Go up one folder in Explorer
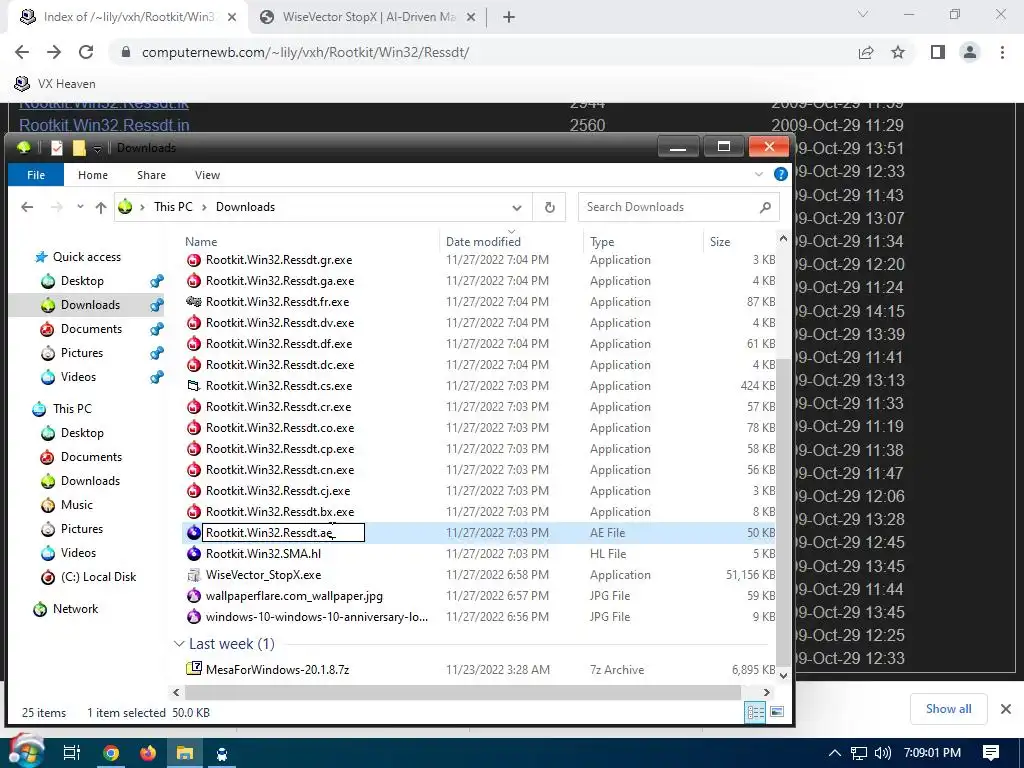 [x=101, y=207]
